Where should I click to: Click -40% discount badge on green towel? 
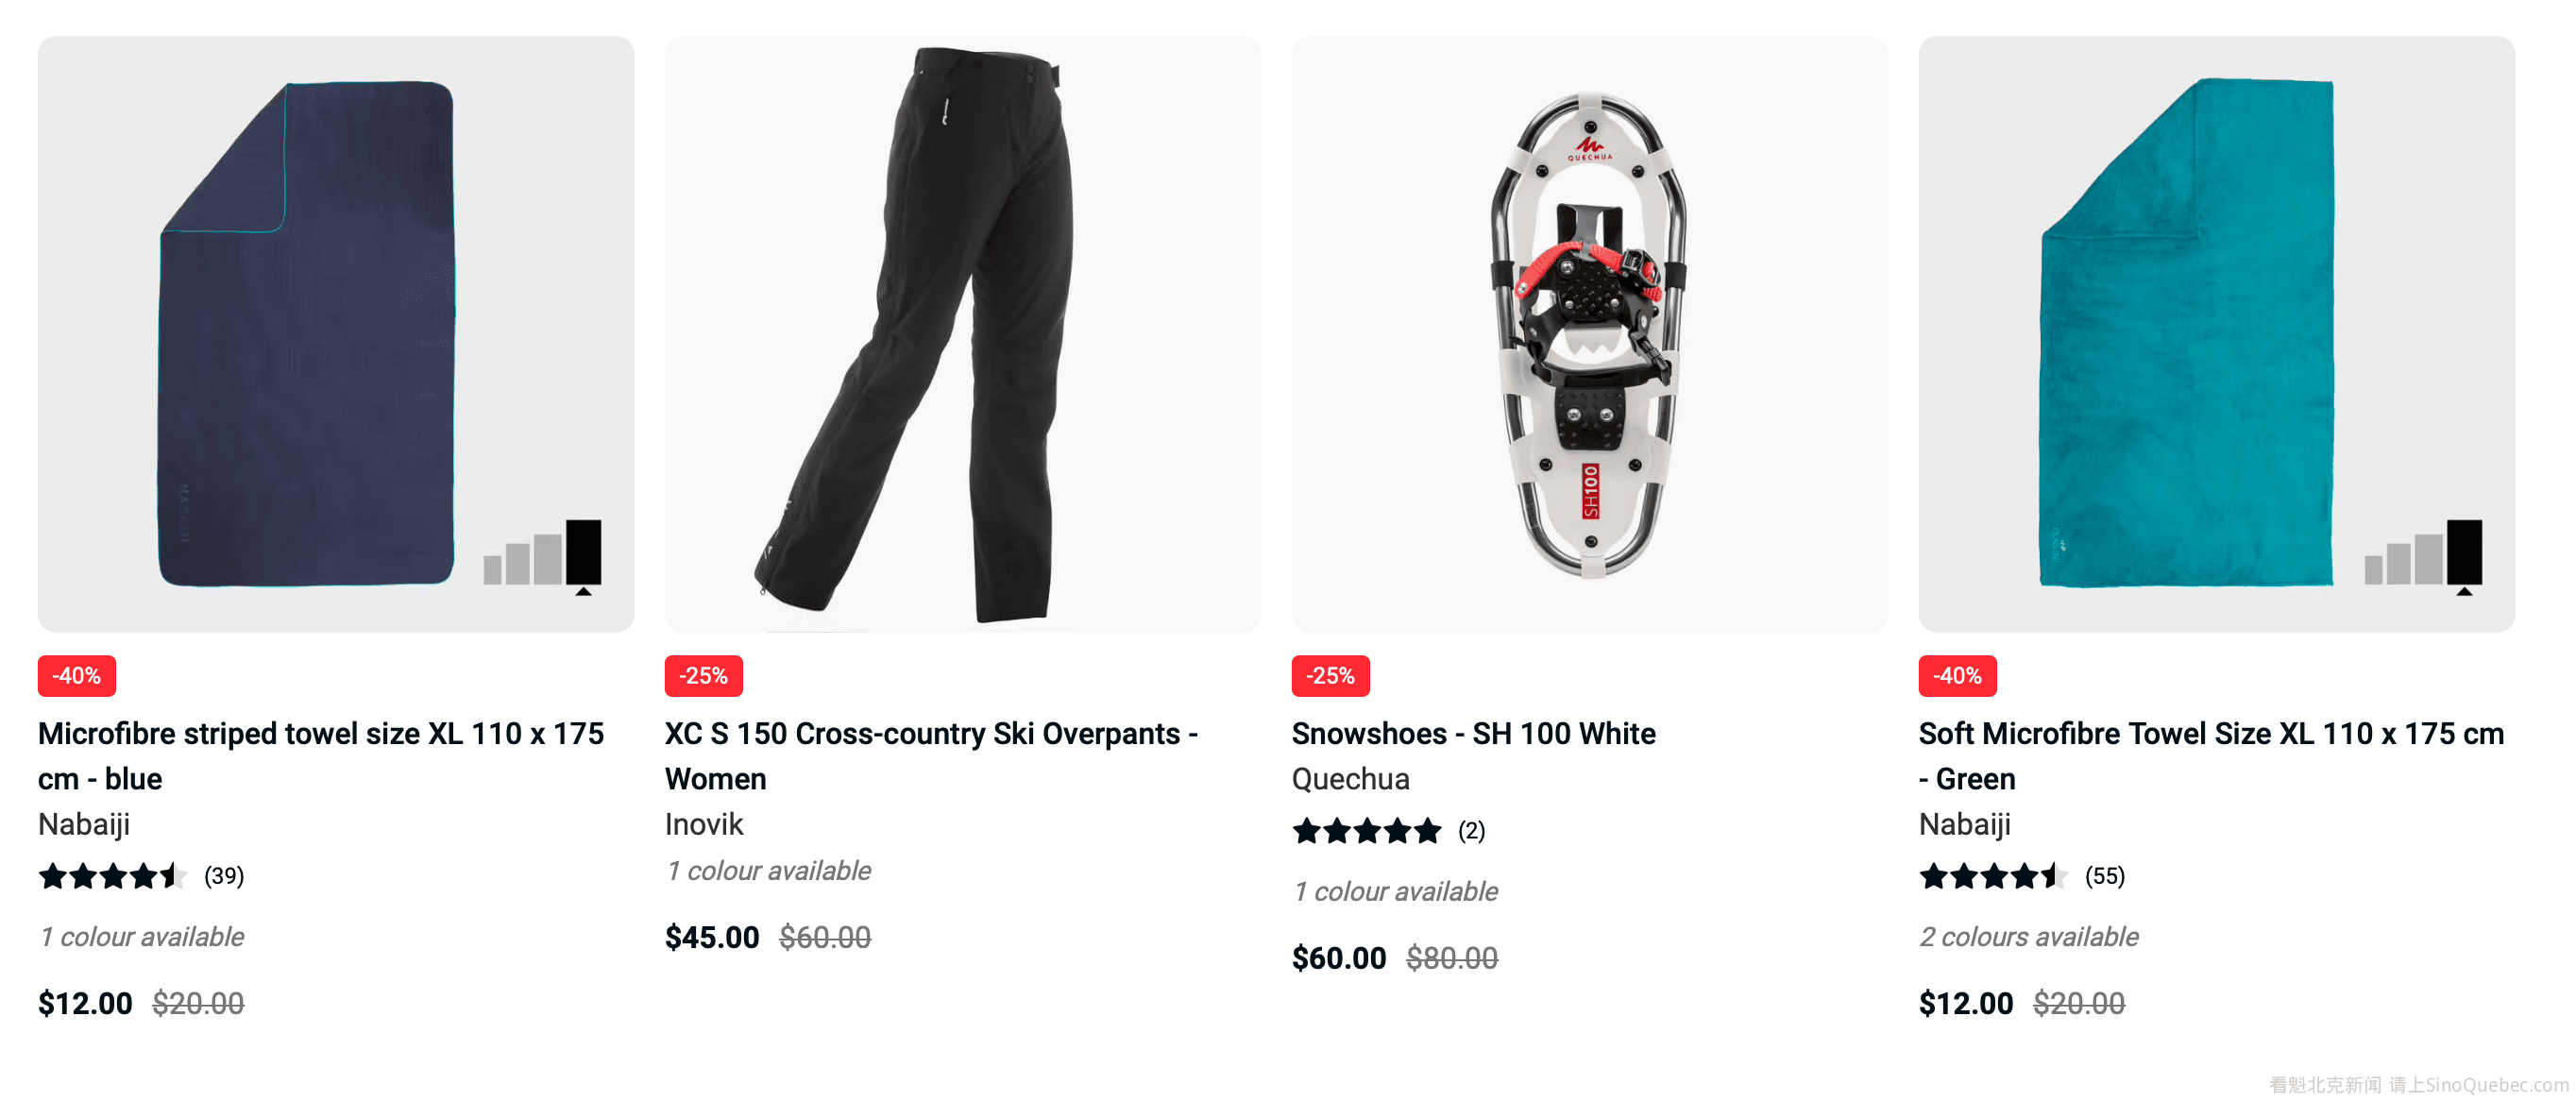pos(1957,676)
